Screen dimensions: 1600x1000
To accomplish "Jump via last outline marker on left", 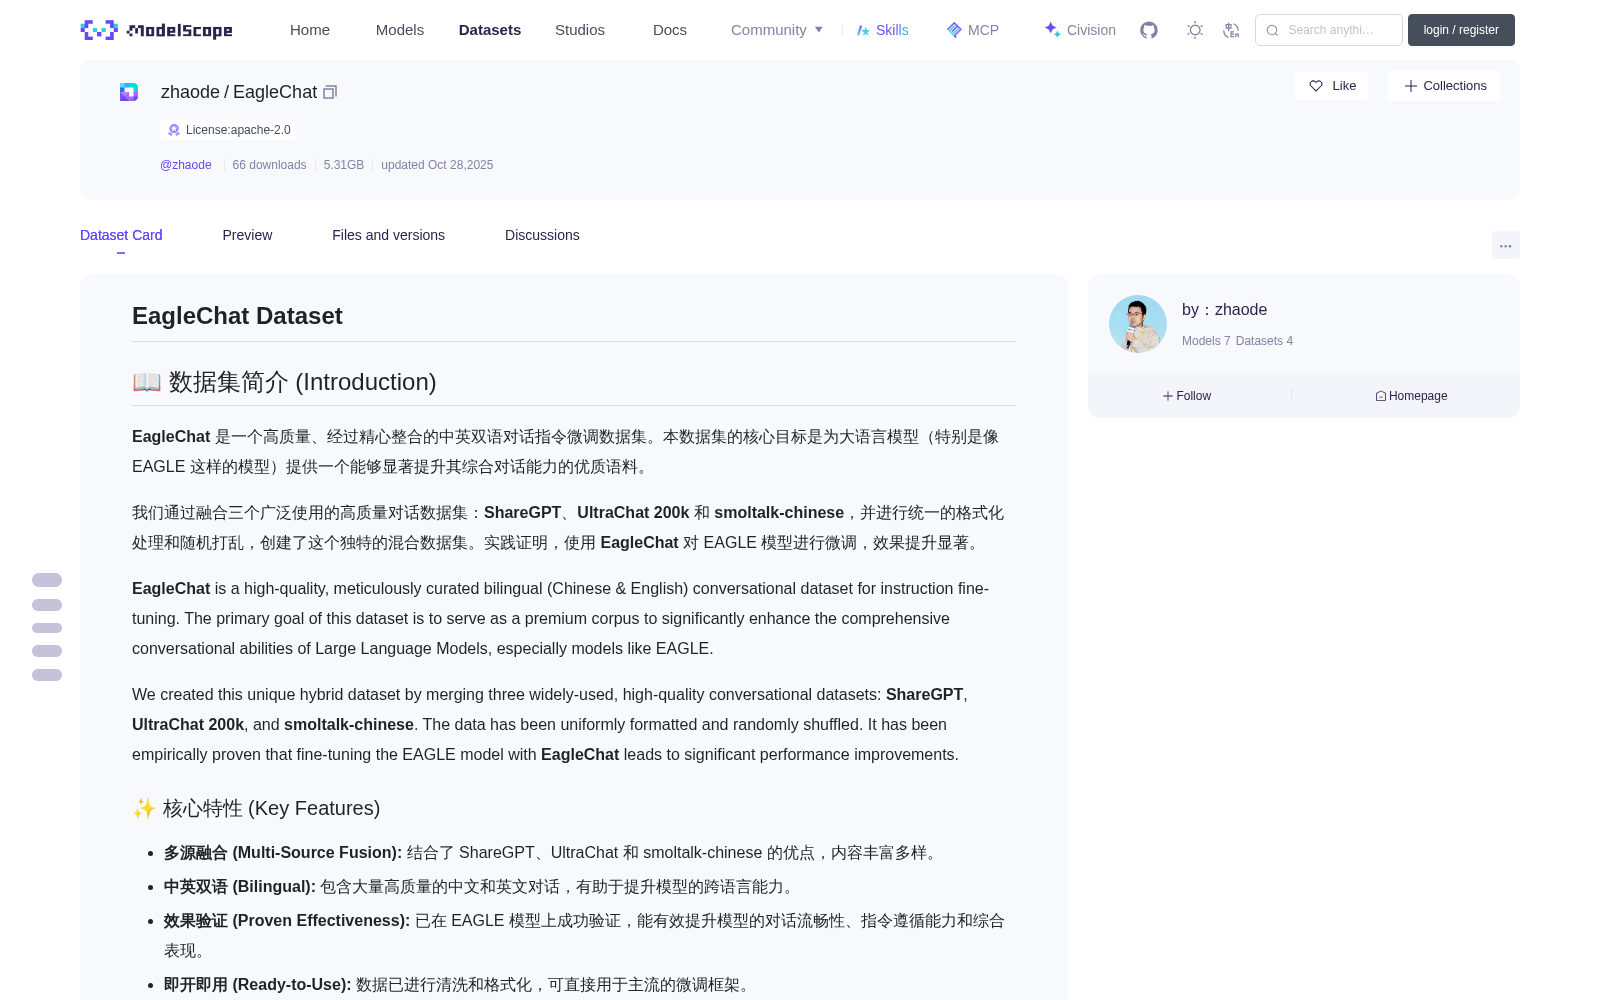I will 47,675.
